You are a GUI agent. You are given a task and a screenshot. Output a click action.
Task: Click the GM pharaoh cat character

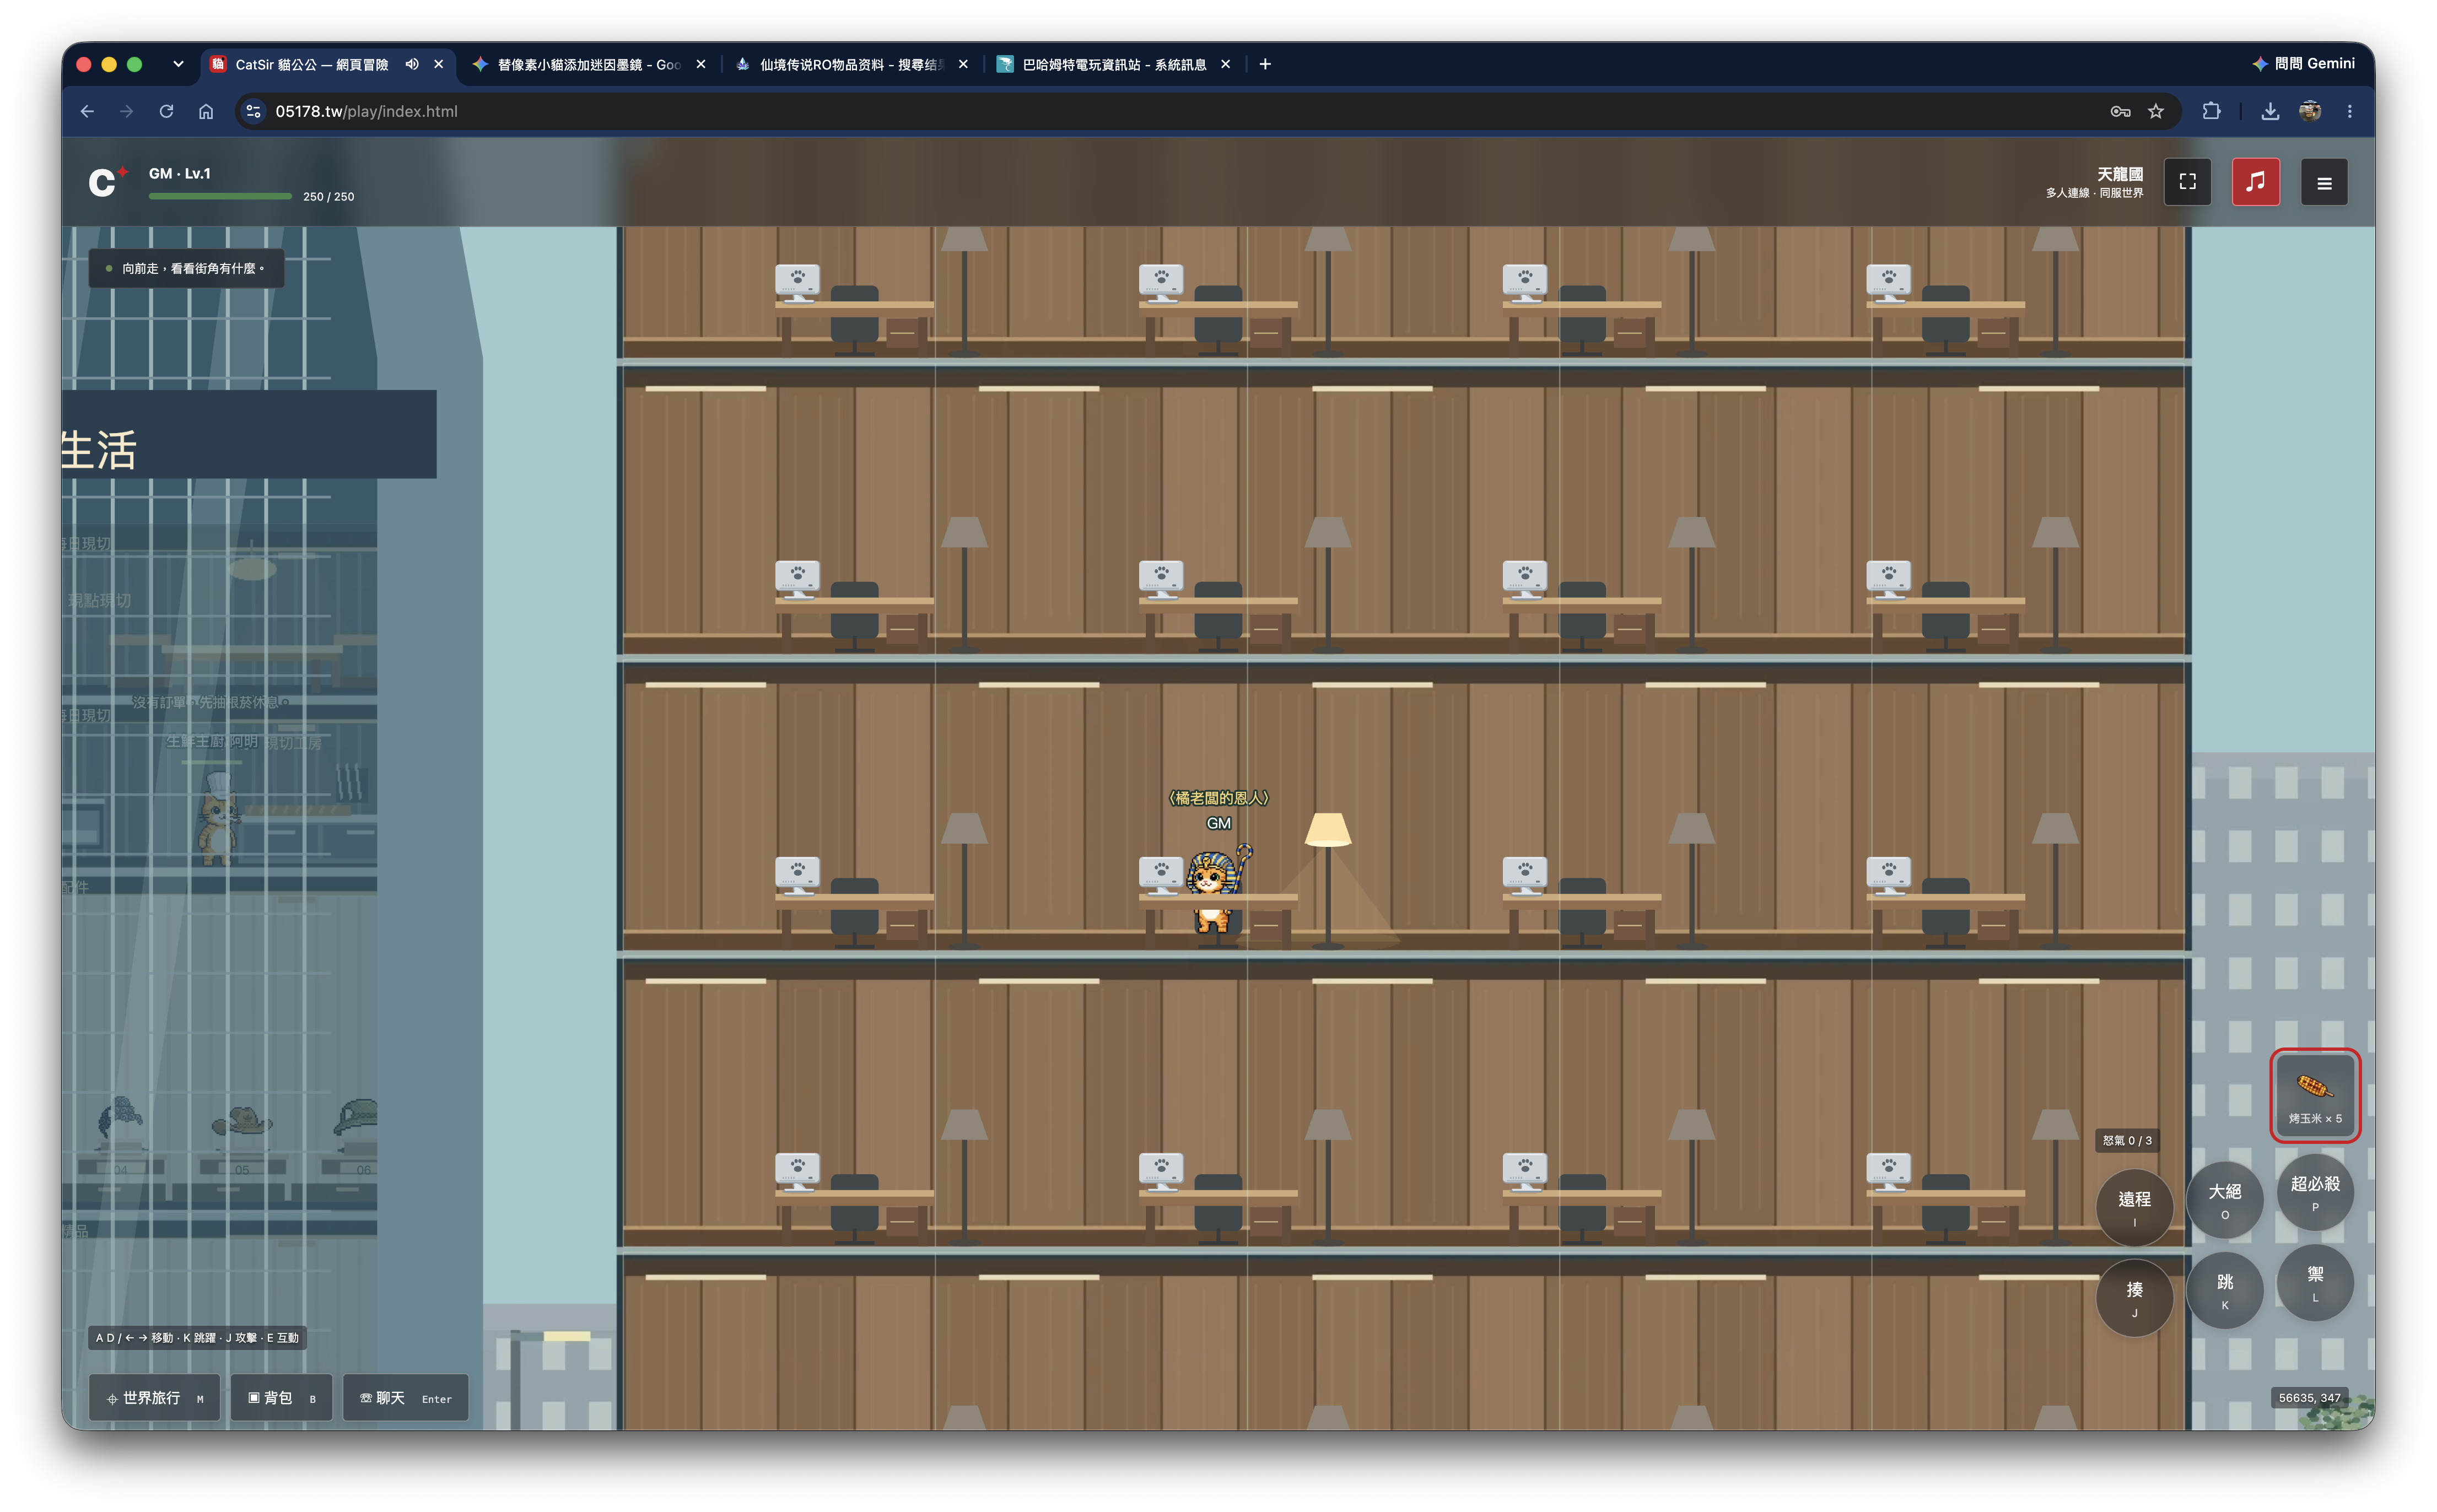[x=1215, y=889]
